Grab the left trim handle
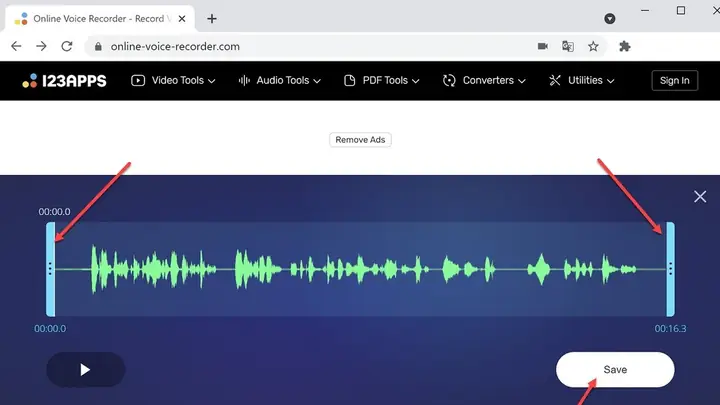The height and width of the screenshot is (405, 720). 50,269
